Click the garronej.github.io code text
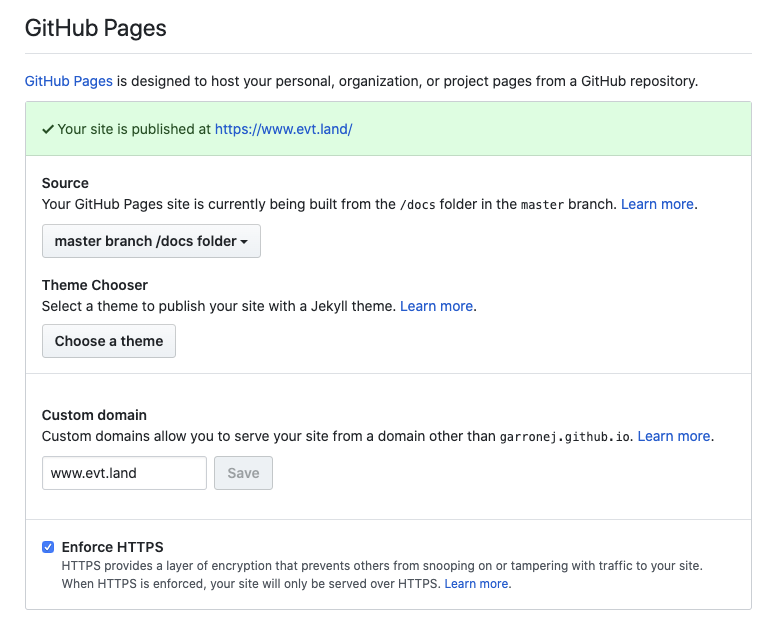773x630 pixels. (x=565, y=437)
